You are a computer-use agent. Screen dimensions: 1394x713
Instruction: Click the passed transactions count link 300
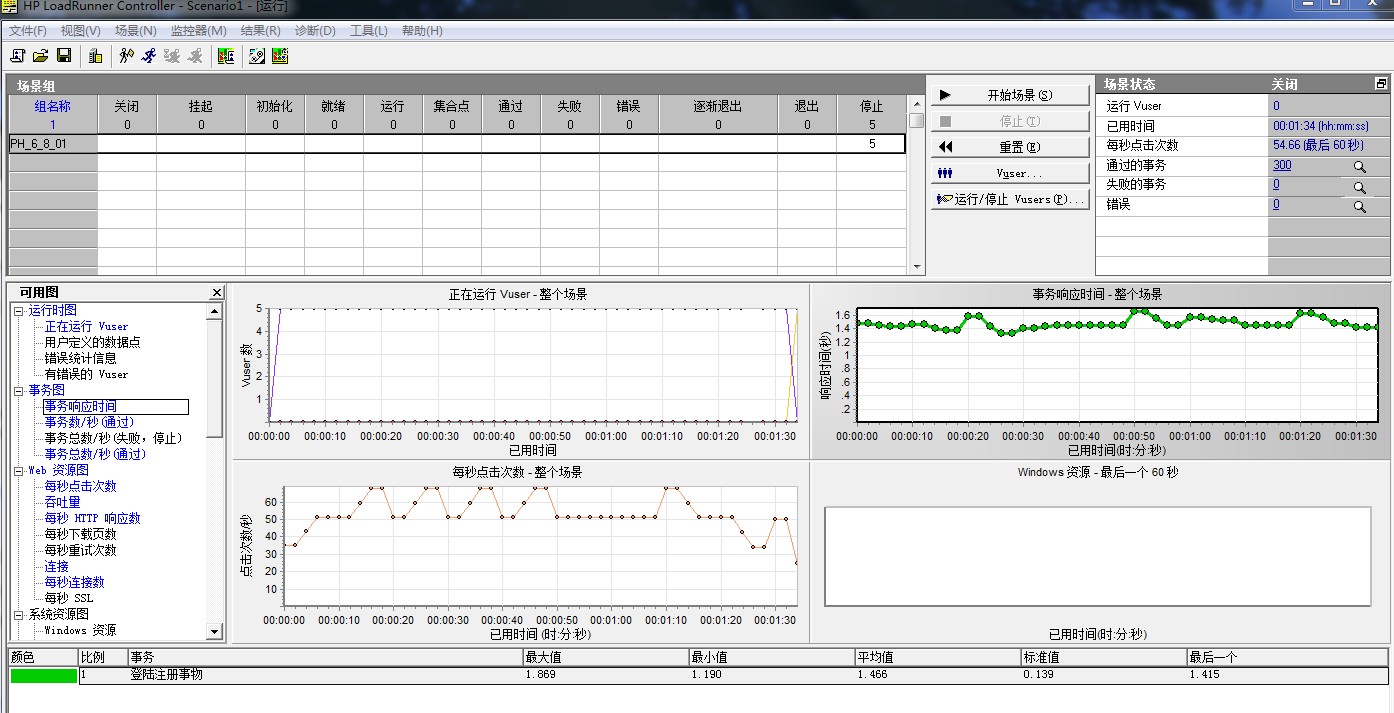(1282, 166)
